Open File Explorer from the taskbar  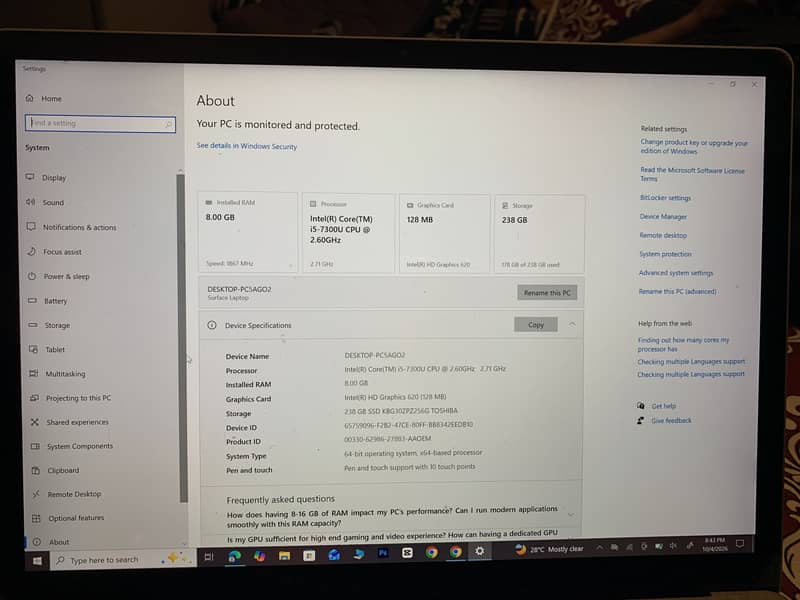click(285, 555)
